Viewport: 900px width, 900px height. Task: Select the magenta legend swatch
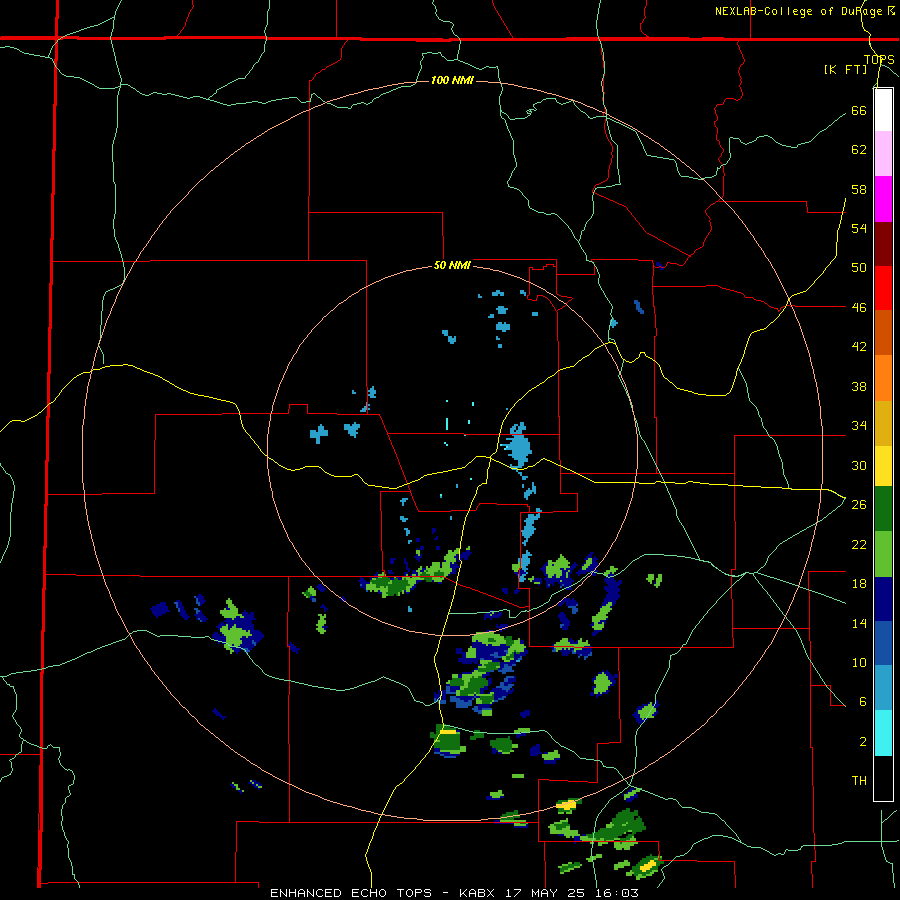tap(883, 199)
